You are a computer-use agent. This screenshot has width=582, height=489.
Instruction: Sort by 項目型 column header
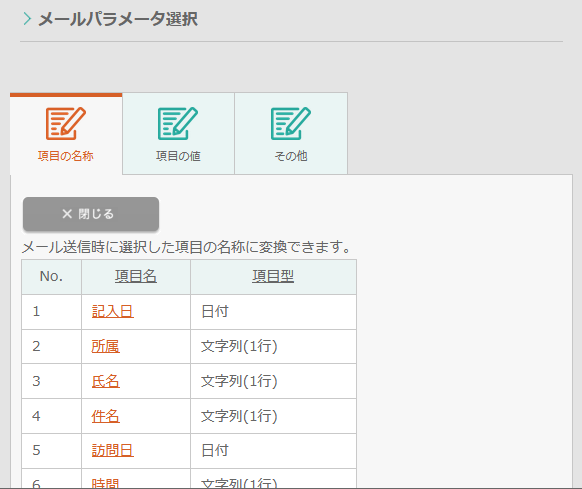273,276
